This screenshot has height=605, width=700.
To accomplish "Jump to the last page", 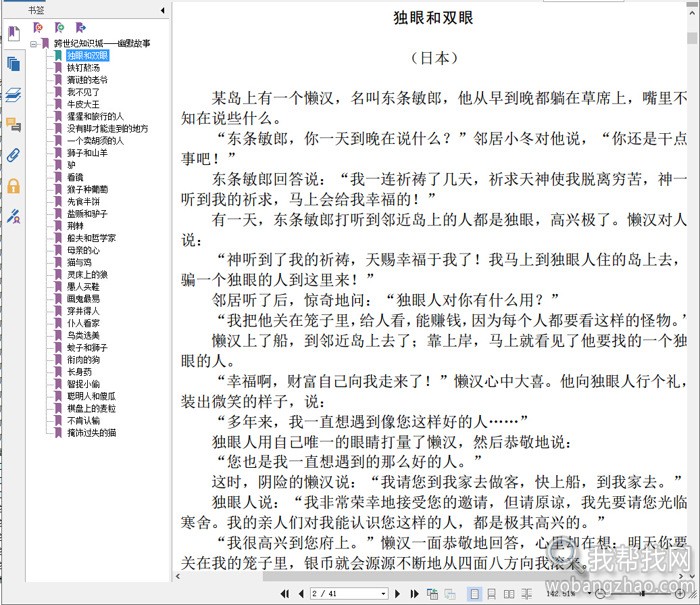I will coord(414,593).
